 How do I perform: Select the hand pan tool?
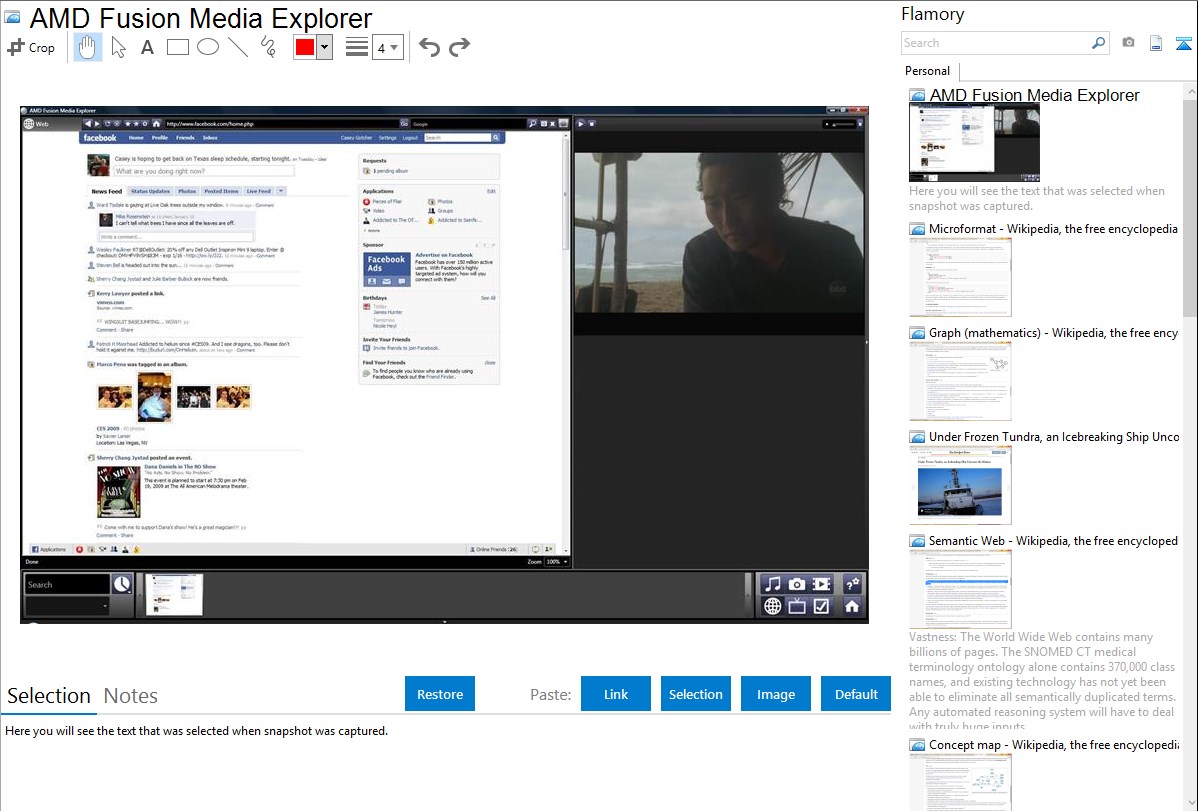coord(87,47)
